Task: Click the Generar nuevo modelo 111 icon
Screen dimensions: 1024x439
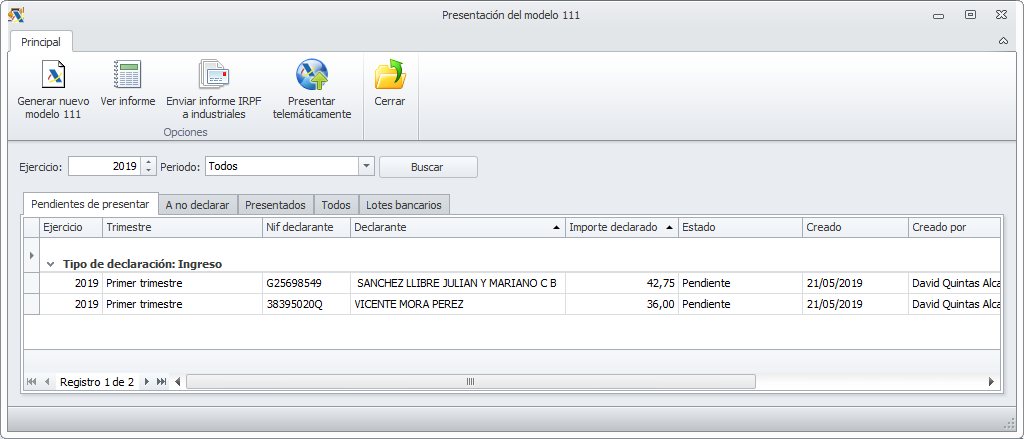Action: tap(54, 74)
